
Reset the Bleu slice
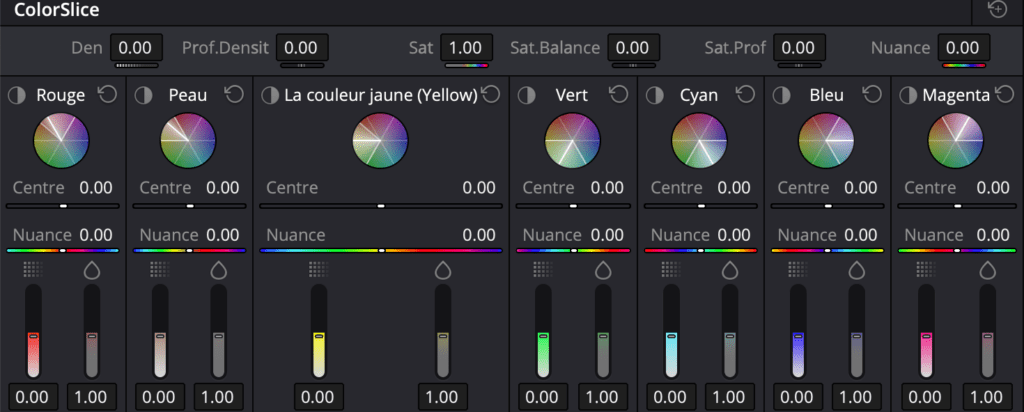click(x=872, y=95)
